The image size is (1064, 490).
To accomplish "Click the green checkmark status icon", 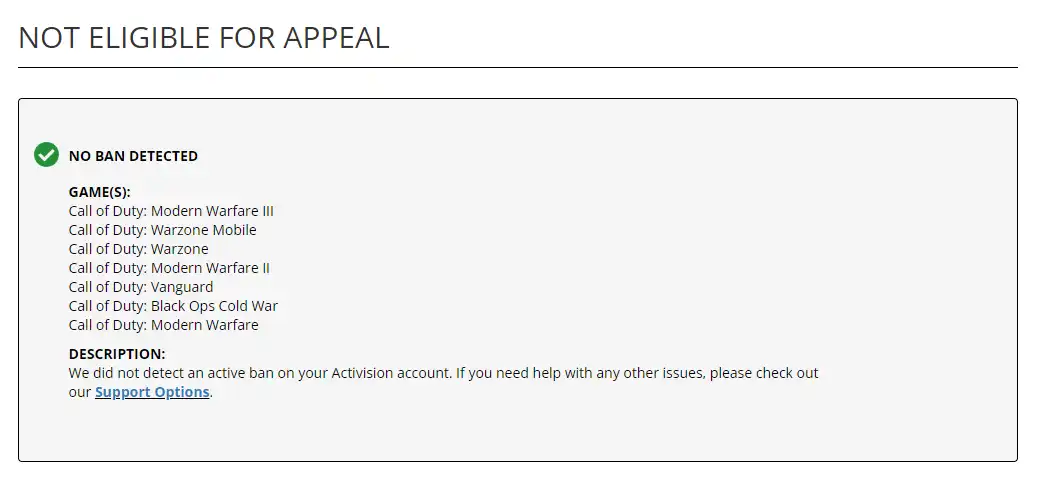I will click(46, 155).
